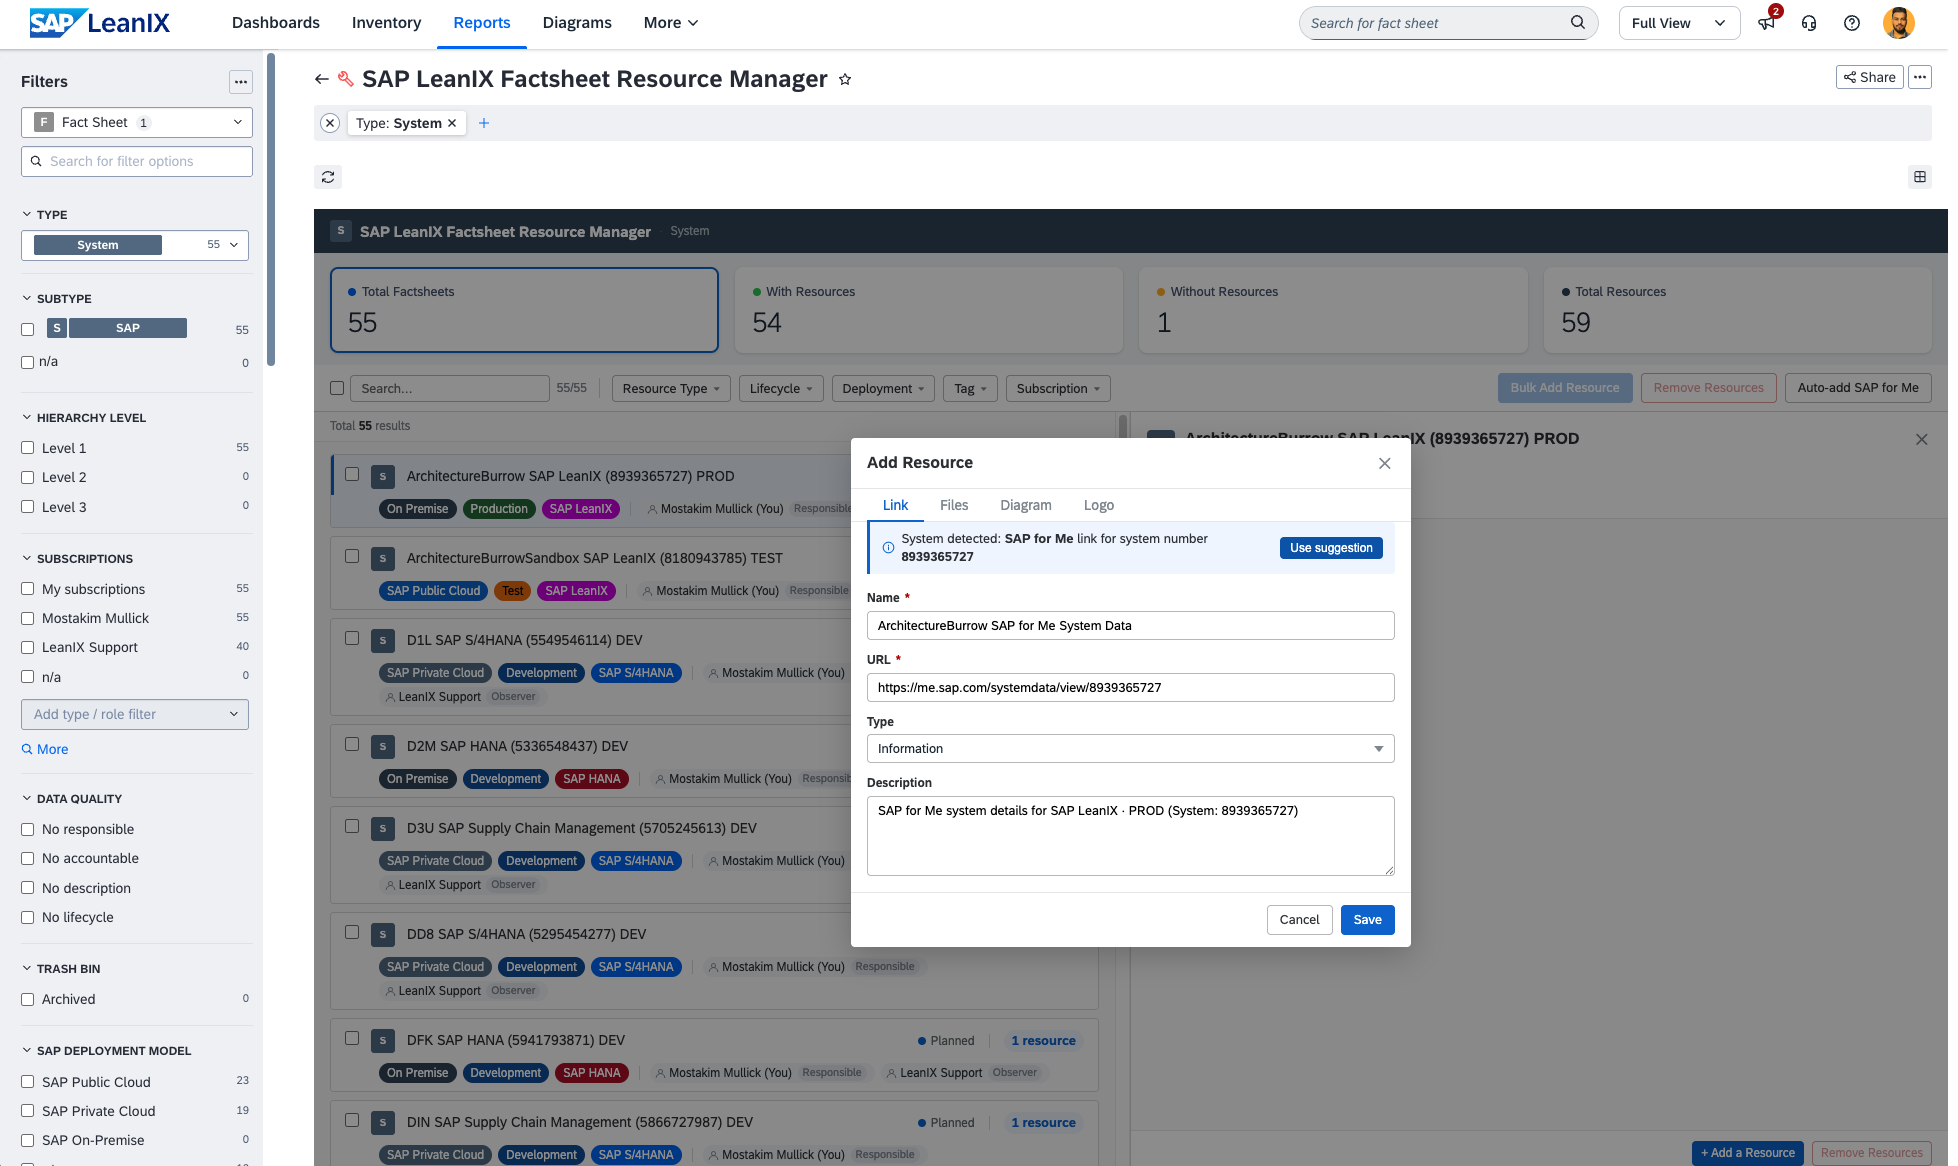
Task: Open the report options ellipsis next to Share
Action: tap(1920, 77)
